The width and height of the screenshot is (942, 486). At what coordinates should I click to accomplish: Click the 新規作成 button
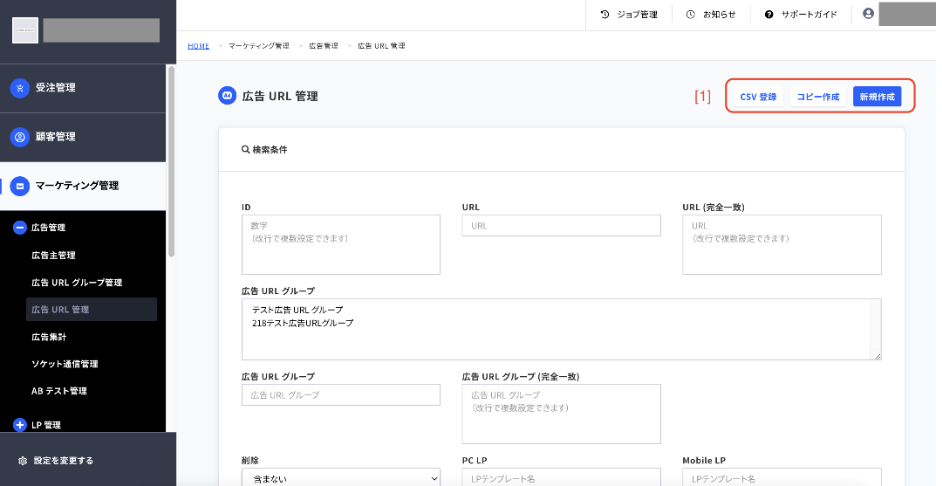[x=877, y=97]
